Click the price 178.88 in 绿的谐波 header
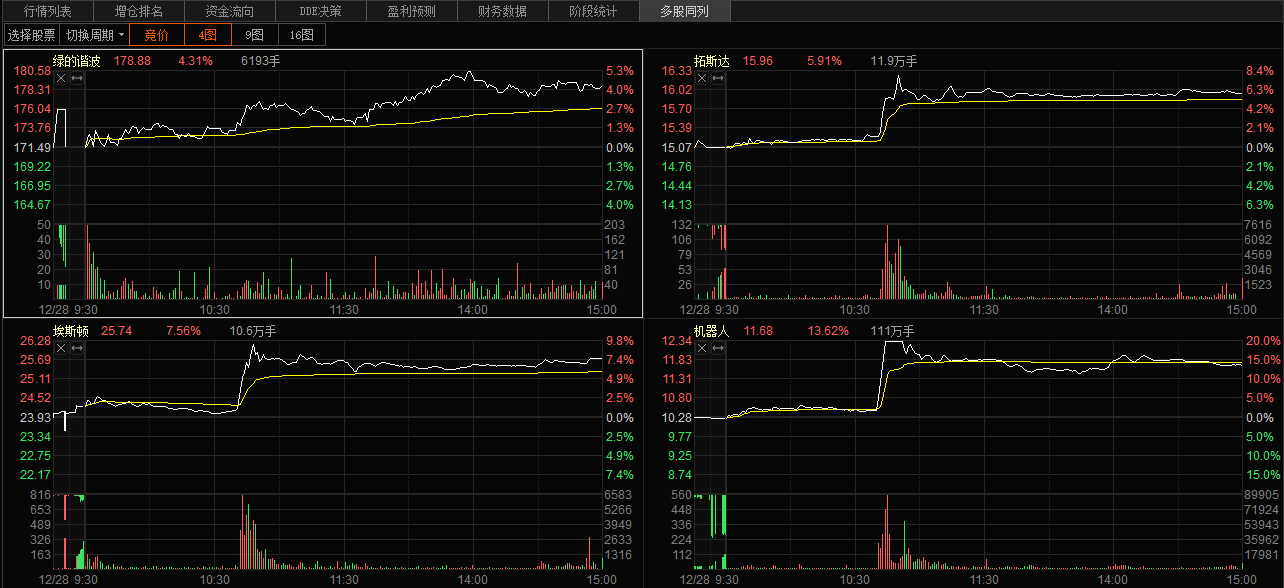Image resolution: width=1284 pixels, height=588 pixels. (x=132, y=61)
